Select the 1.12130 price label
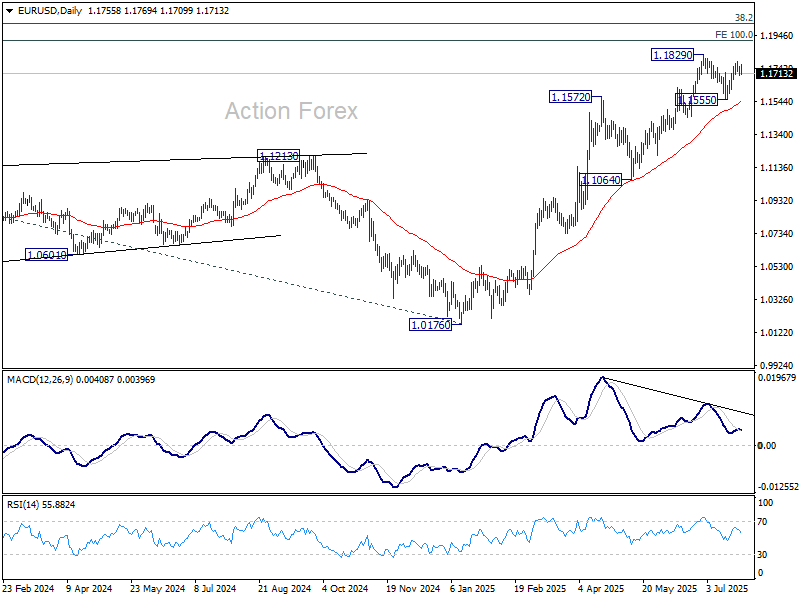800x600 pixels. (278, 156)
